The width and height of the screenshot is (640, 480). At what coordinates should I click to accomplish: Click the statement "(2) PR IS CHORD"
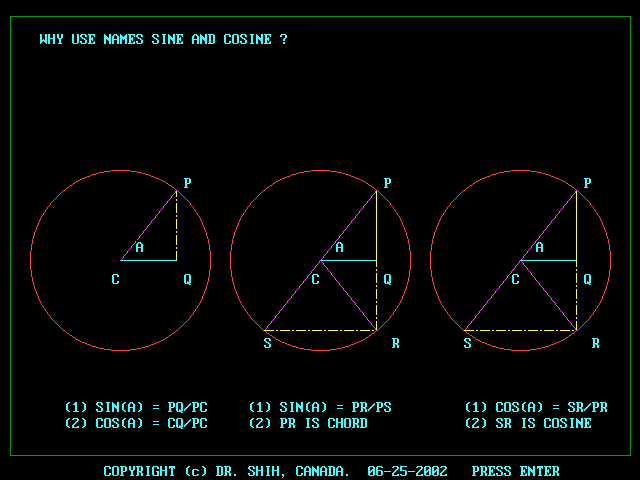(x=309, y=423)
